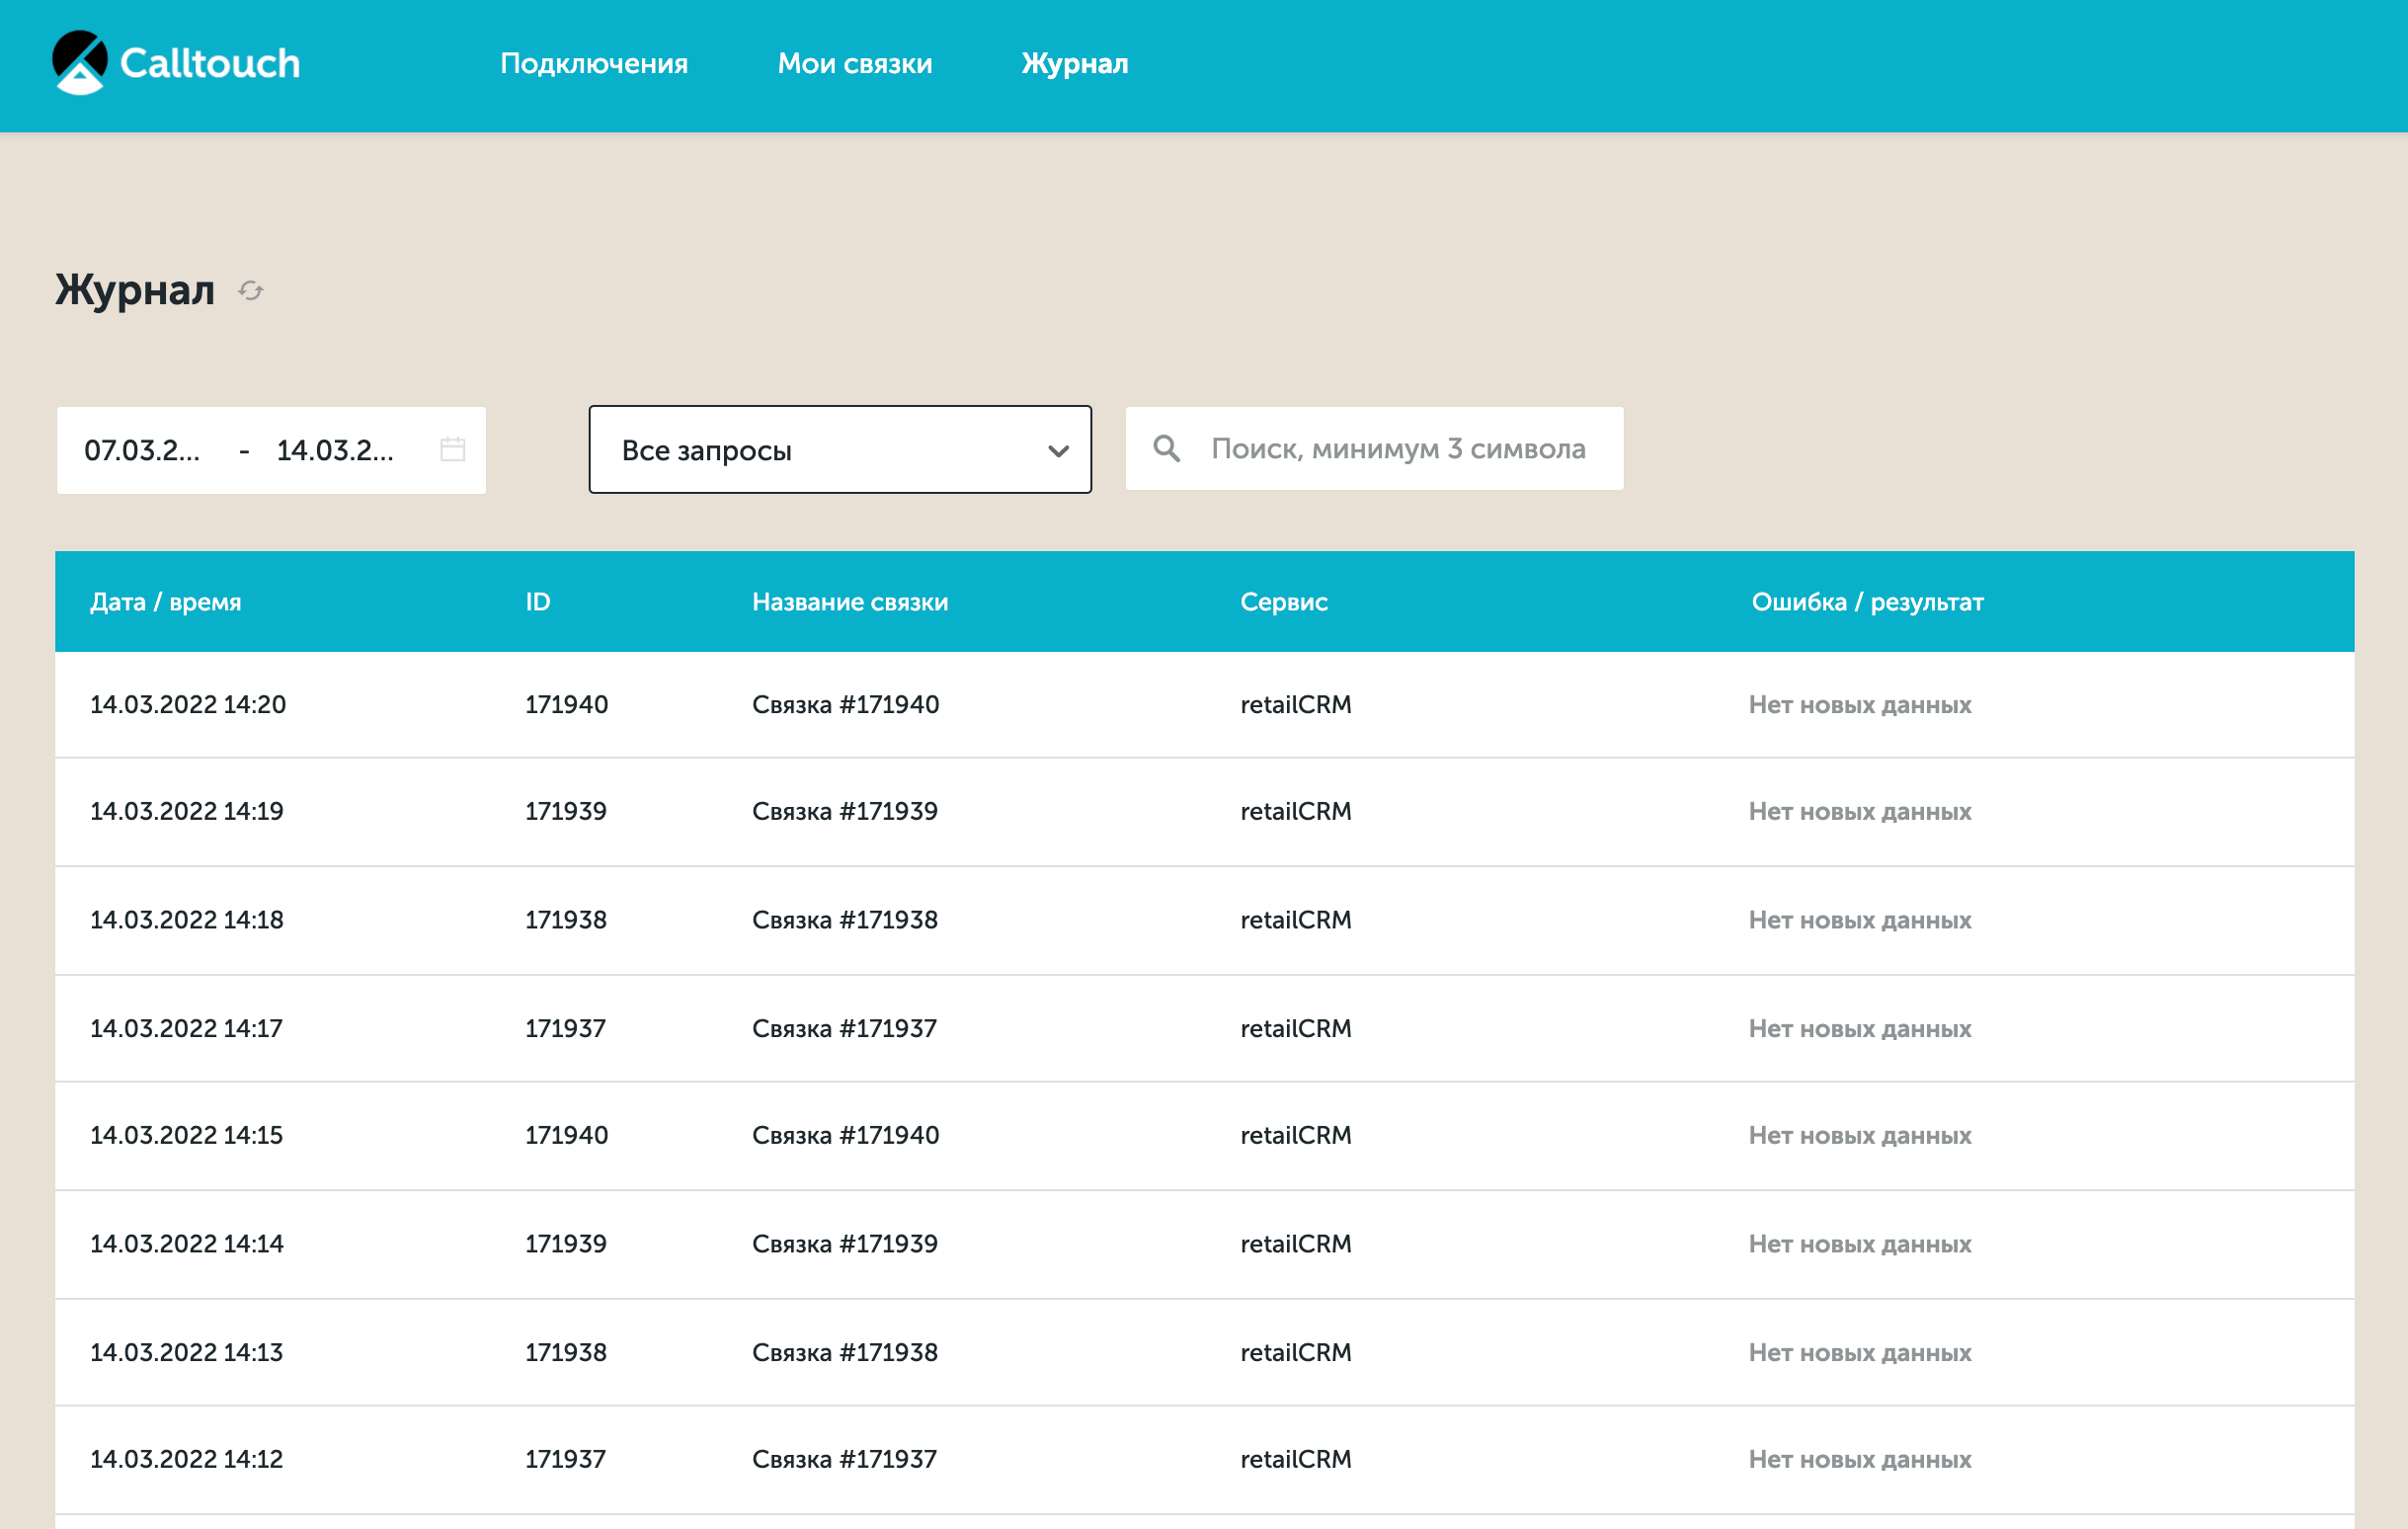Open 'Связка #171939' in the 14:14 row

(x=845, y=1244)
